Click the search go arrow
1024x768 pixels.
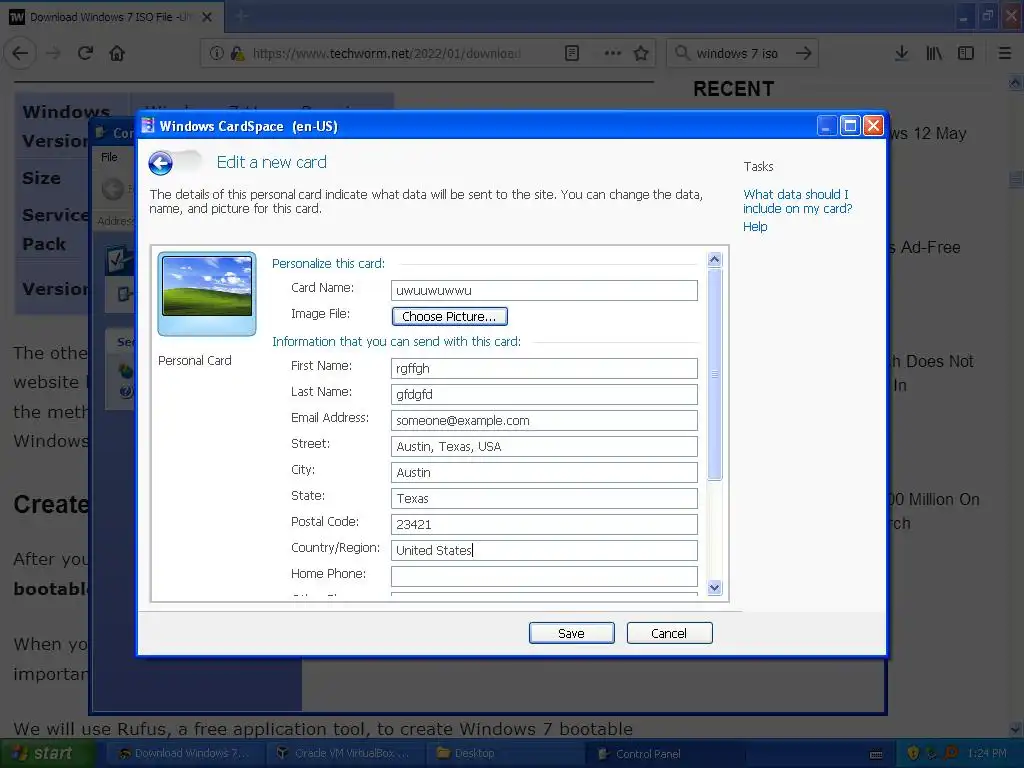click(x=804, y=53)
